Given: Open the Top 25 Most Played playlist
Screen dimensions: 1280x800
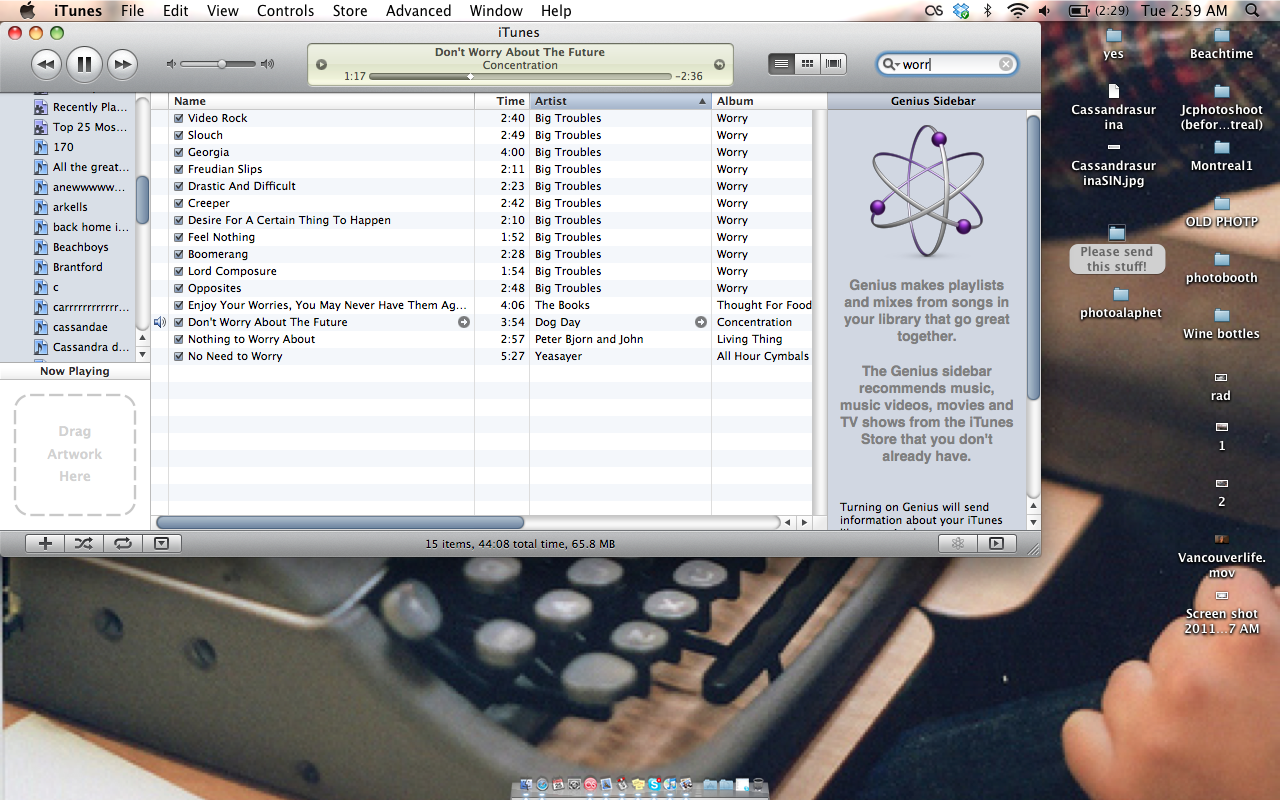Looking at the screenshot, I should tap(80, 127).
